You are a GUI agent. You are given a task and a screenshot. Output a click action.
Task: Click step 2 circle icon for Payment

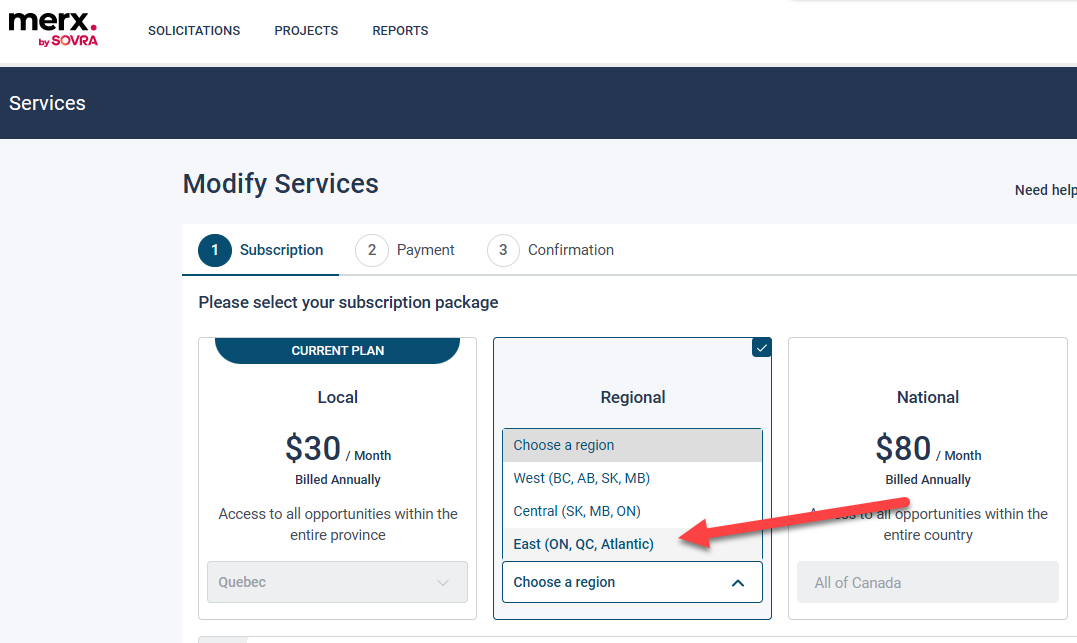372,250
